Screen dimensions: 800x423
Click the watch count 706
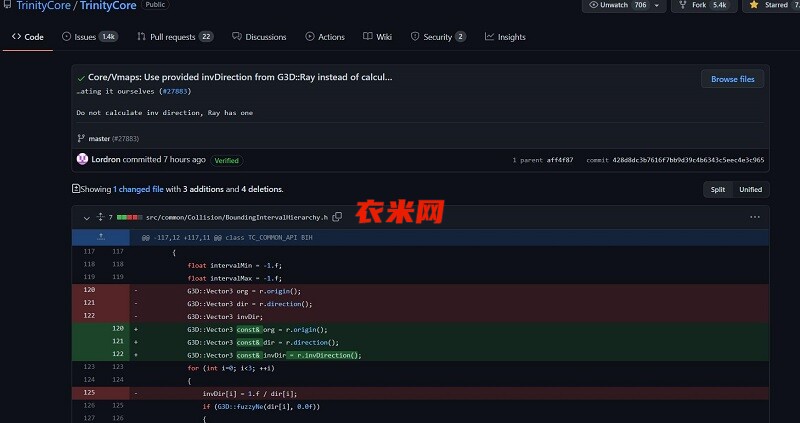tap(640, 5)
